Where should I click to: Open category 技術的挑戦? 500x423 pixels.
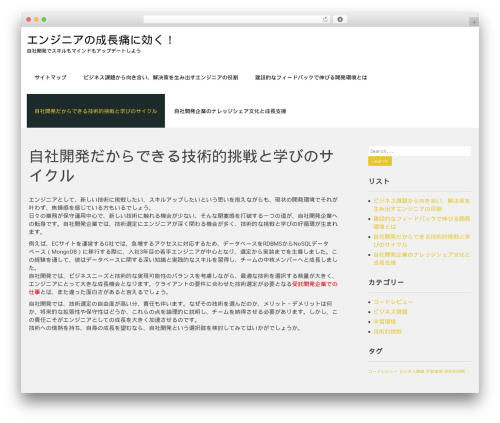click(387, 332)
